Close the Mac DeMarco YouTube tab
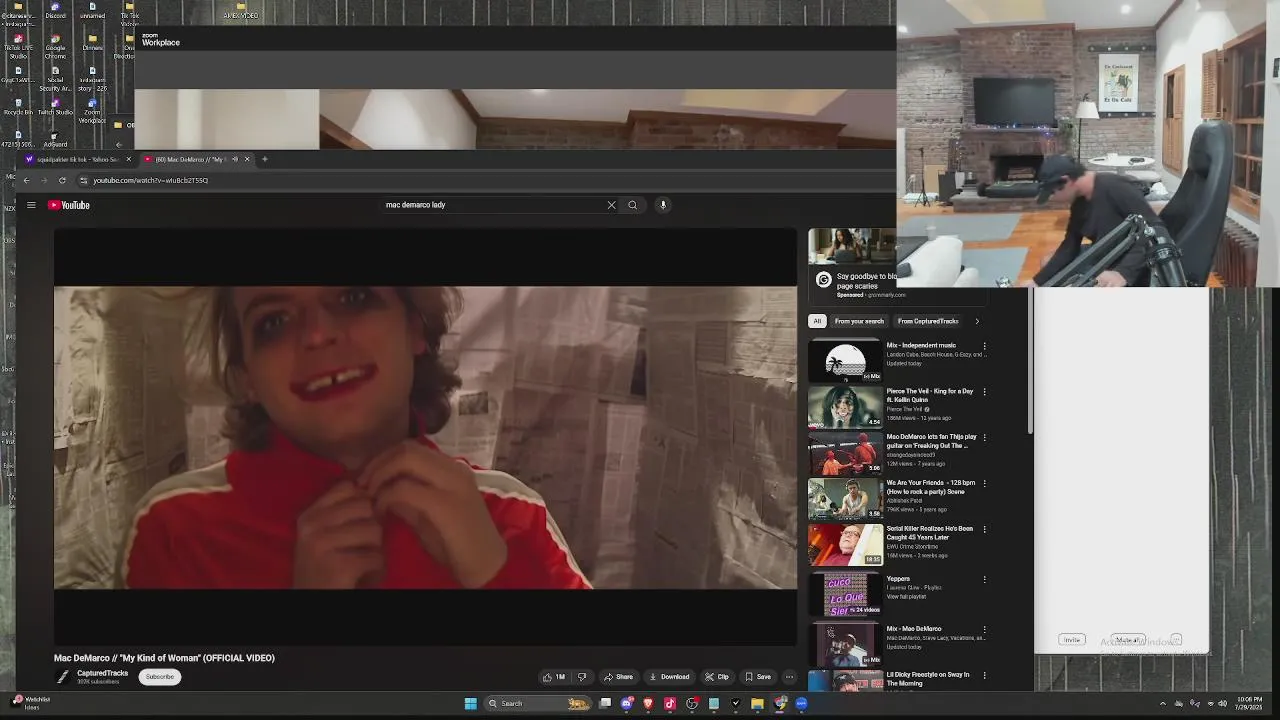 click(247, 159)
